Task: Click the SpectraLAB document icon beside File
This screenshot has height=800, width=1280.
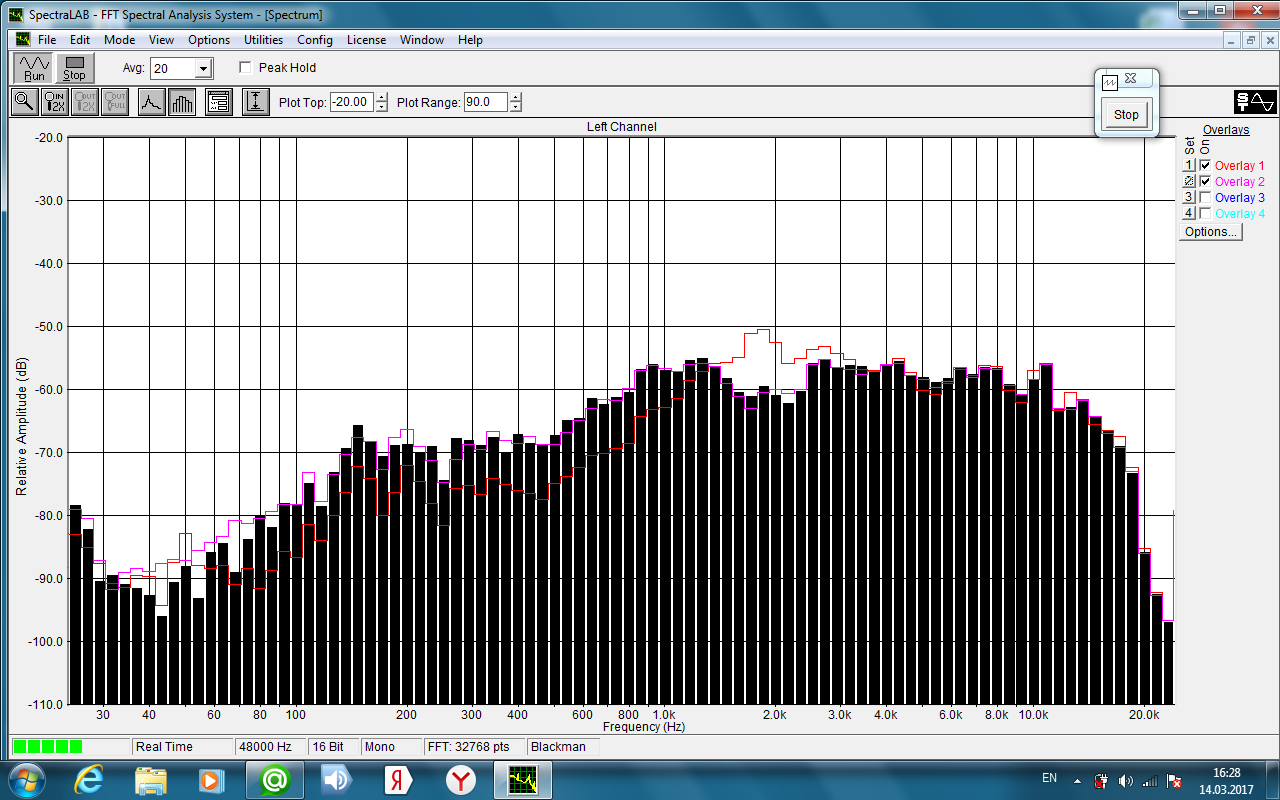Action: pyautogui.click(x=22, y=40)
